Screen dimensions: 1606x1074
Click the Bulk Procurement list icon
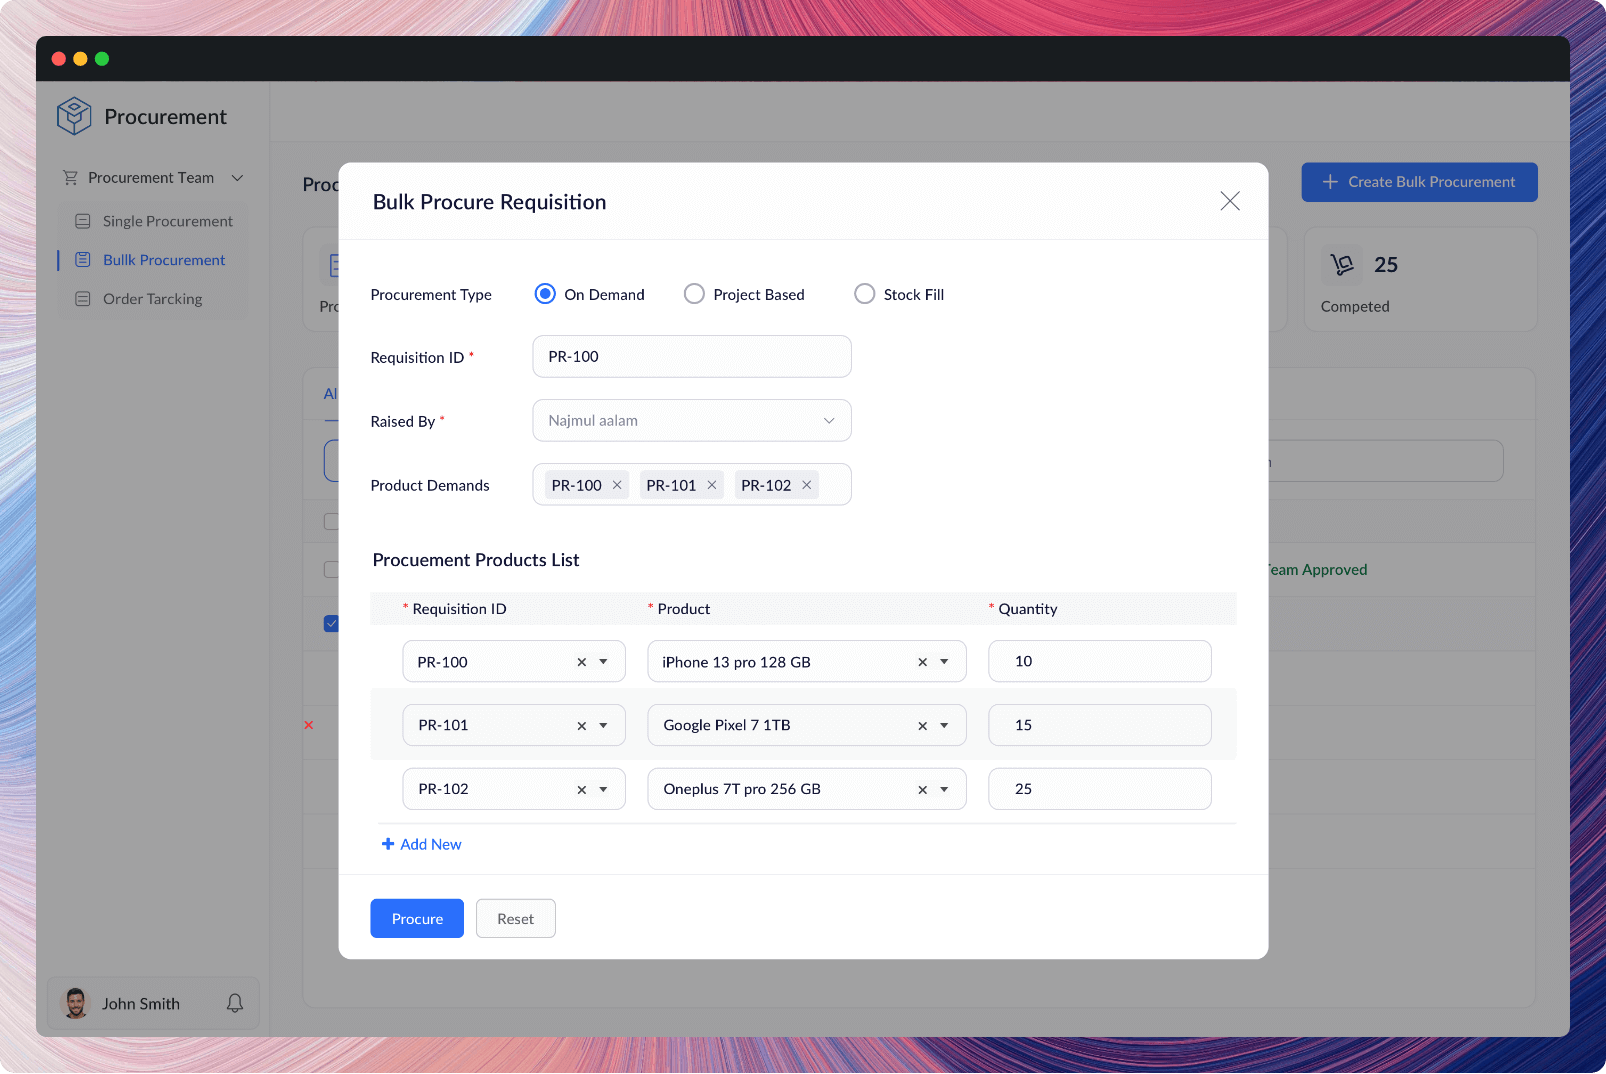(x=83, y=259)
